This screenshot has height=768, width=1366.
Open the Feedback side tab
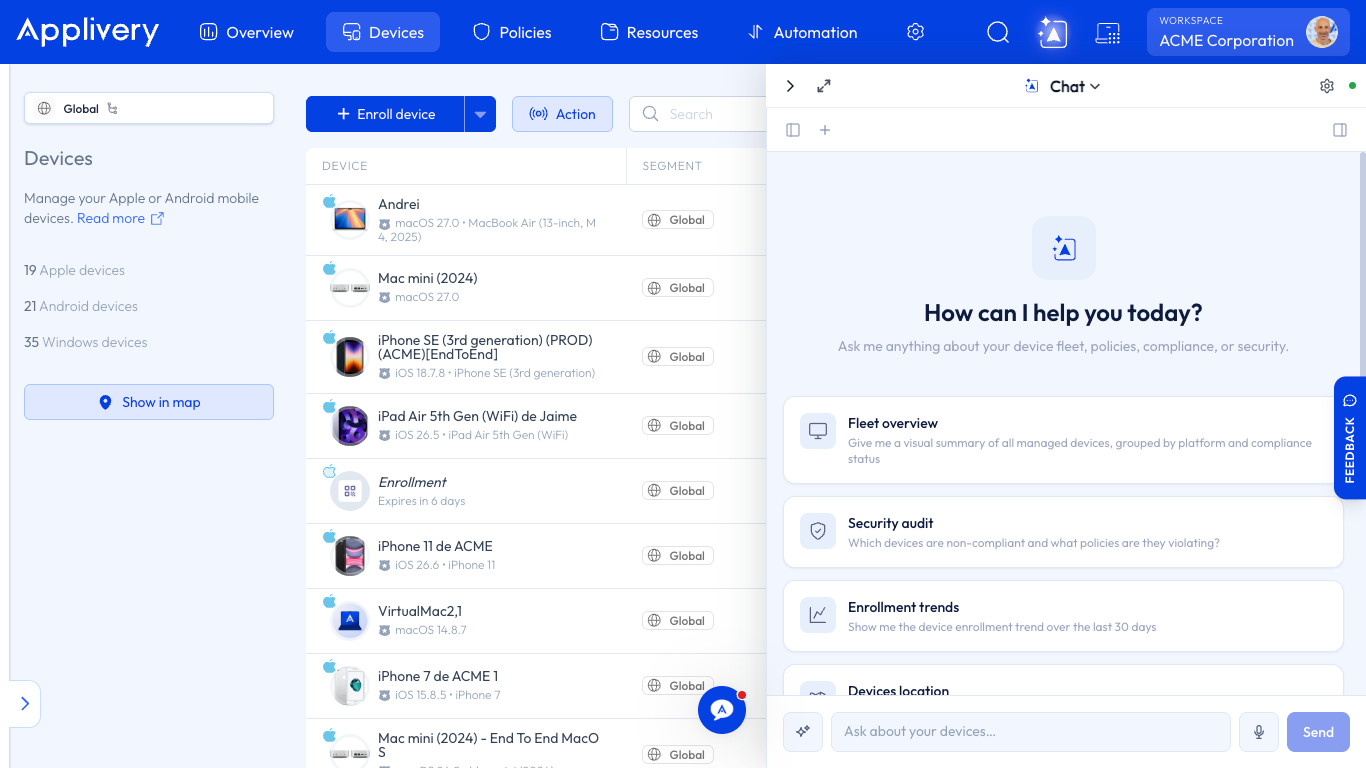[x=1350, y=438]
